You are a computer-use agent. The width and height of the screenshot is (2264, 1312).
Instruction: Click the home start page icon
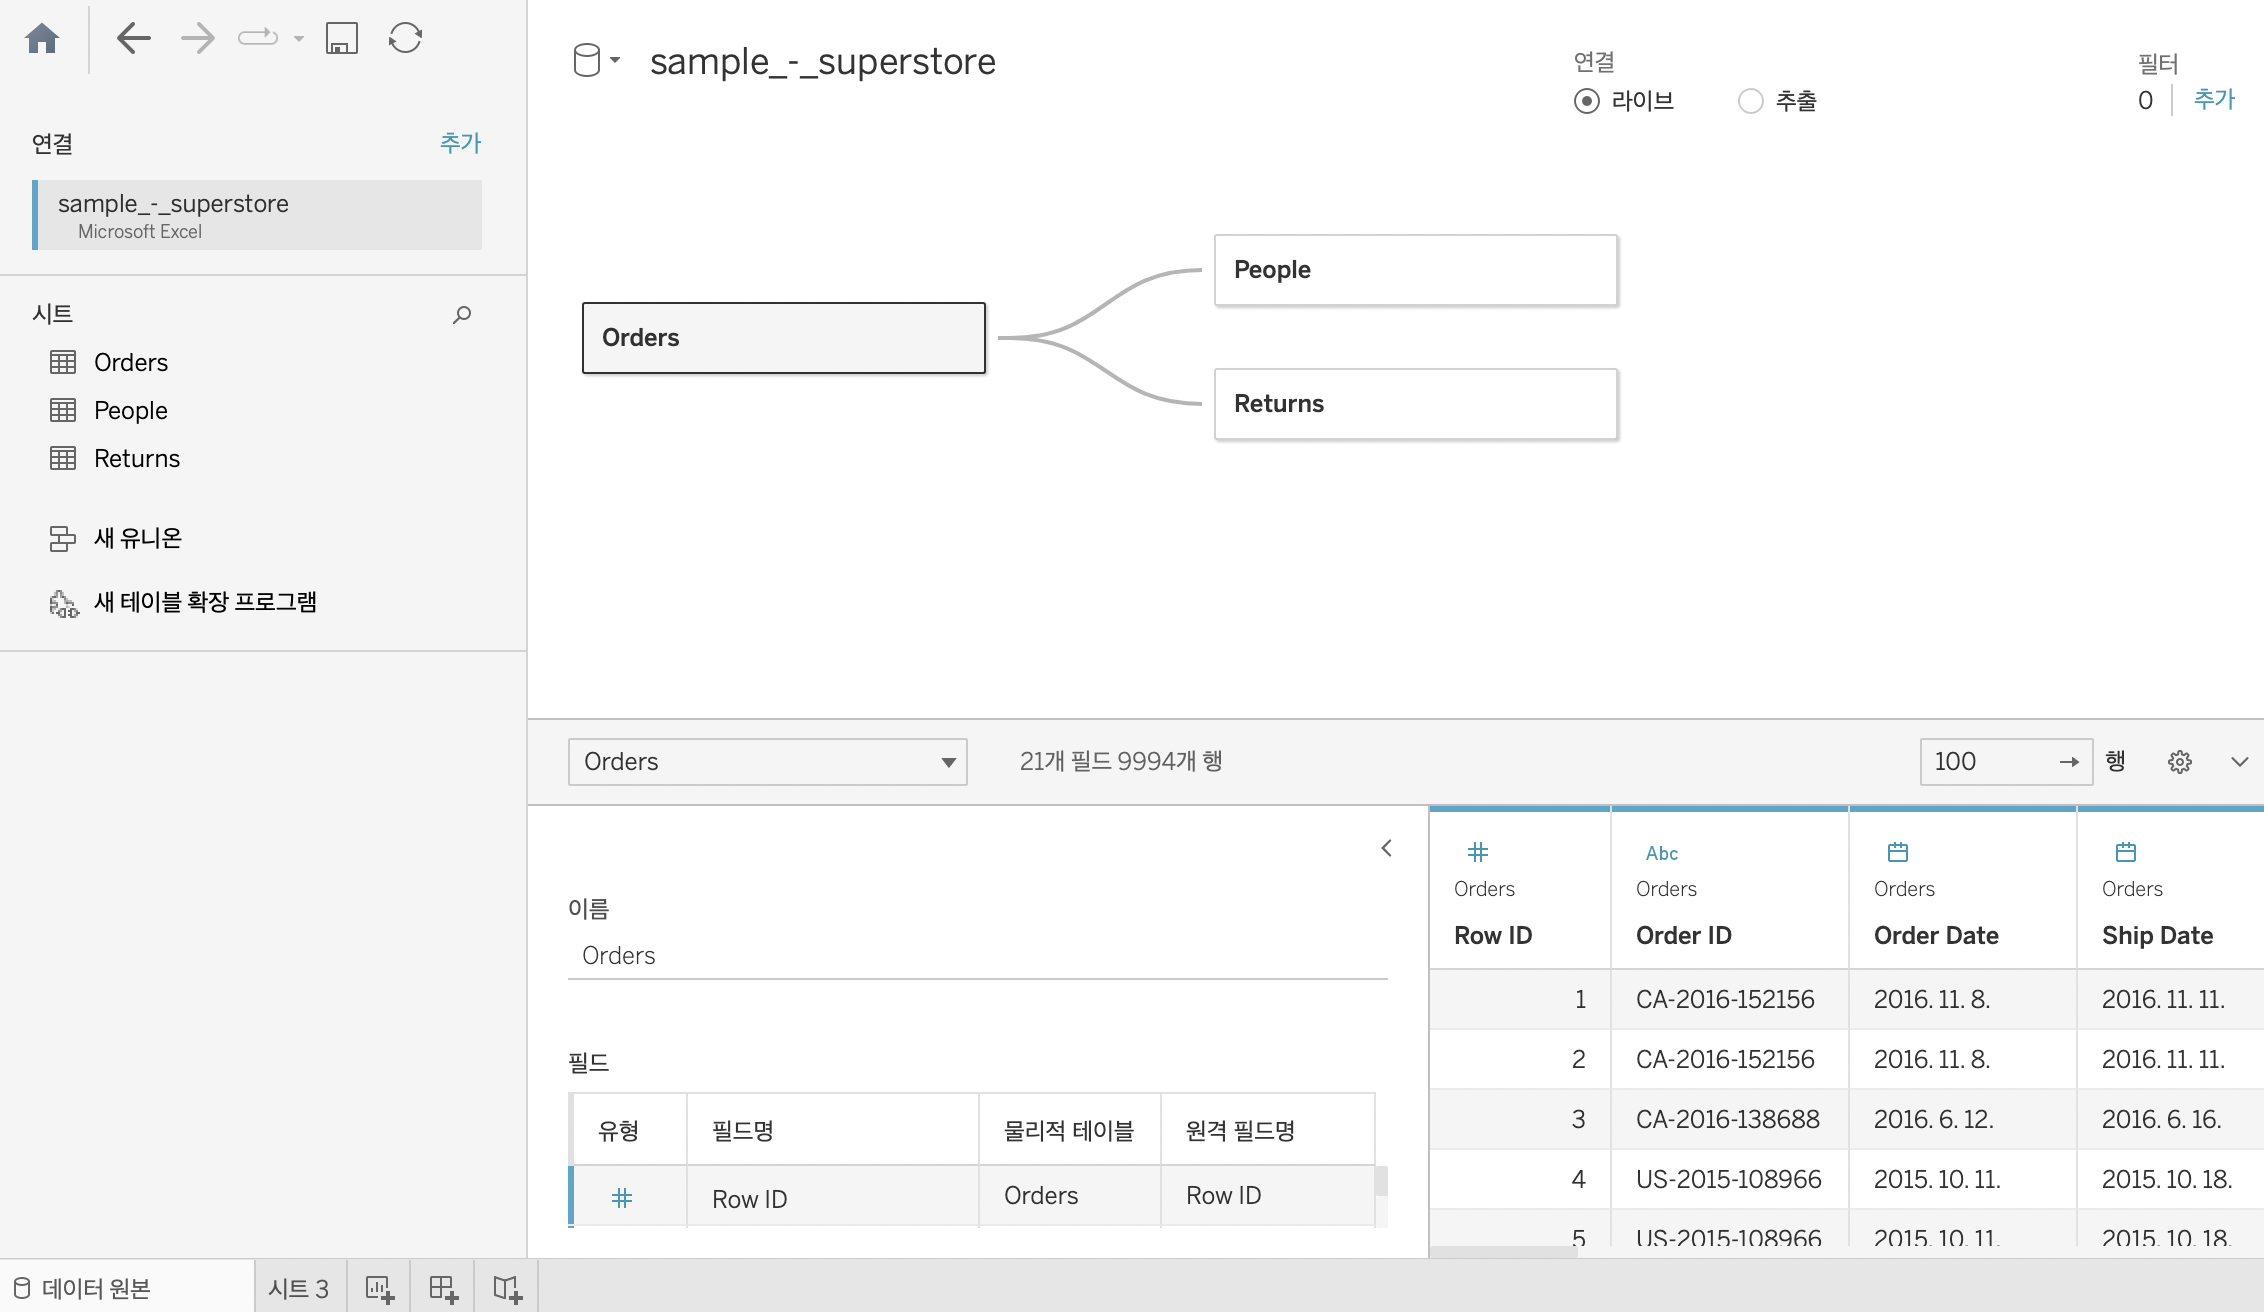42,39
